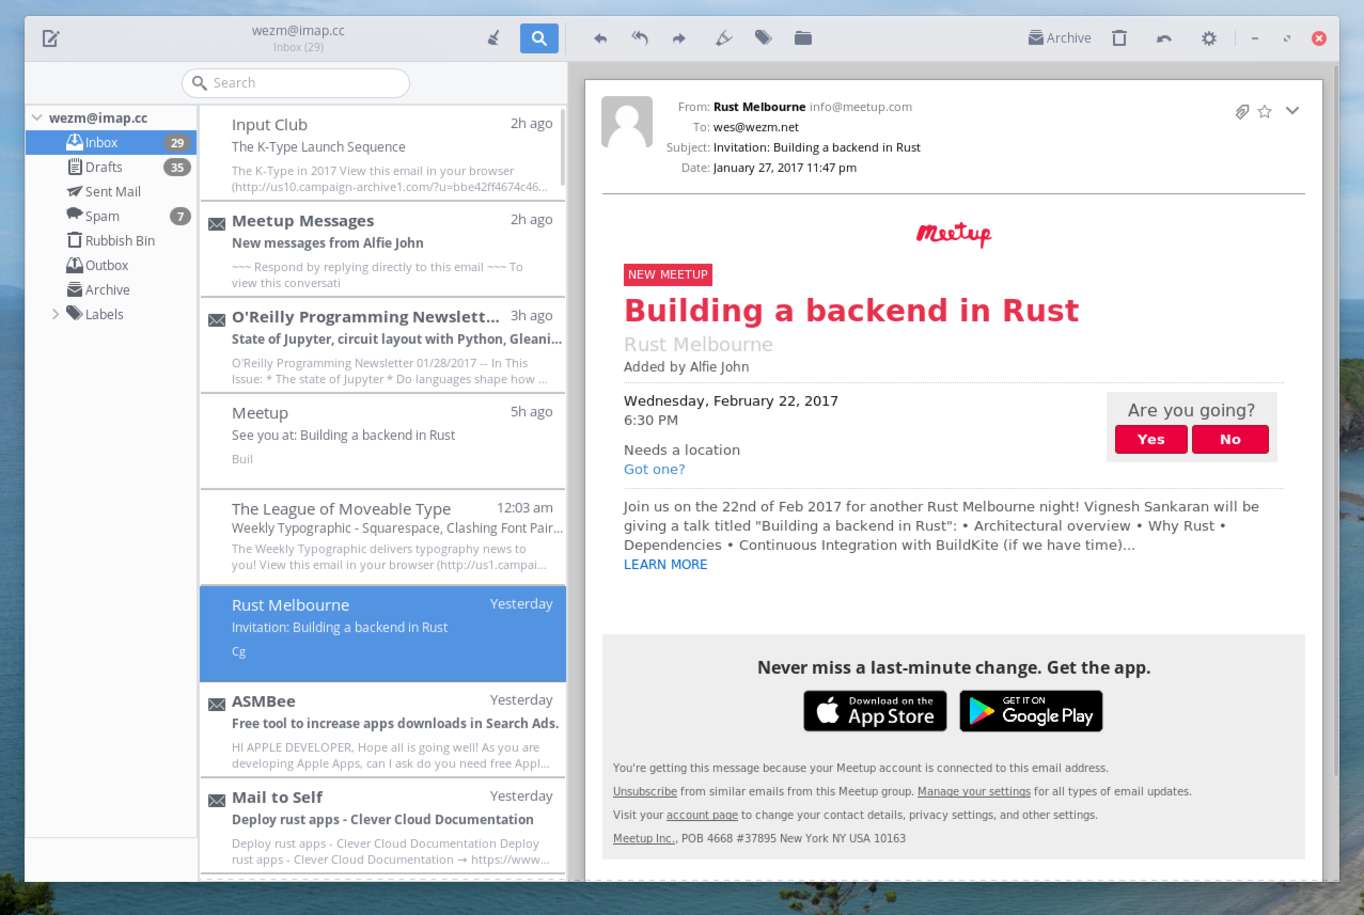This screenshot has height=915, width=1364.
Task: Click the Meetup logo in email
Action: (954, 234)
